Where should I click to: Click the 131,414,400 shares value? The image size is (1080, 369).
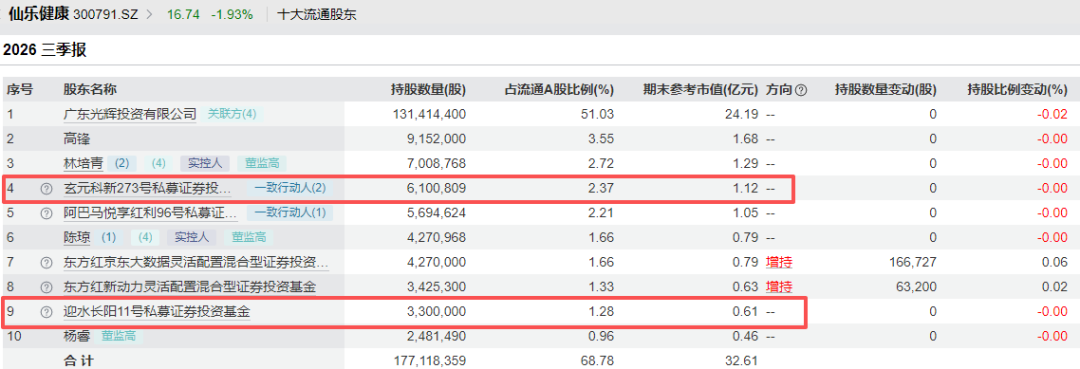(428, 114)
